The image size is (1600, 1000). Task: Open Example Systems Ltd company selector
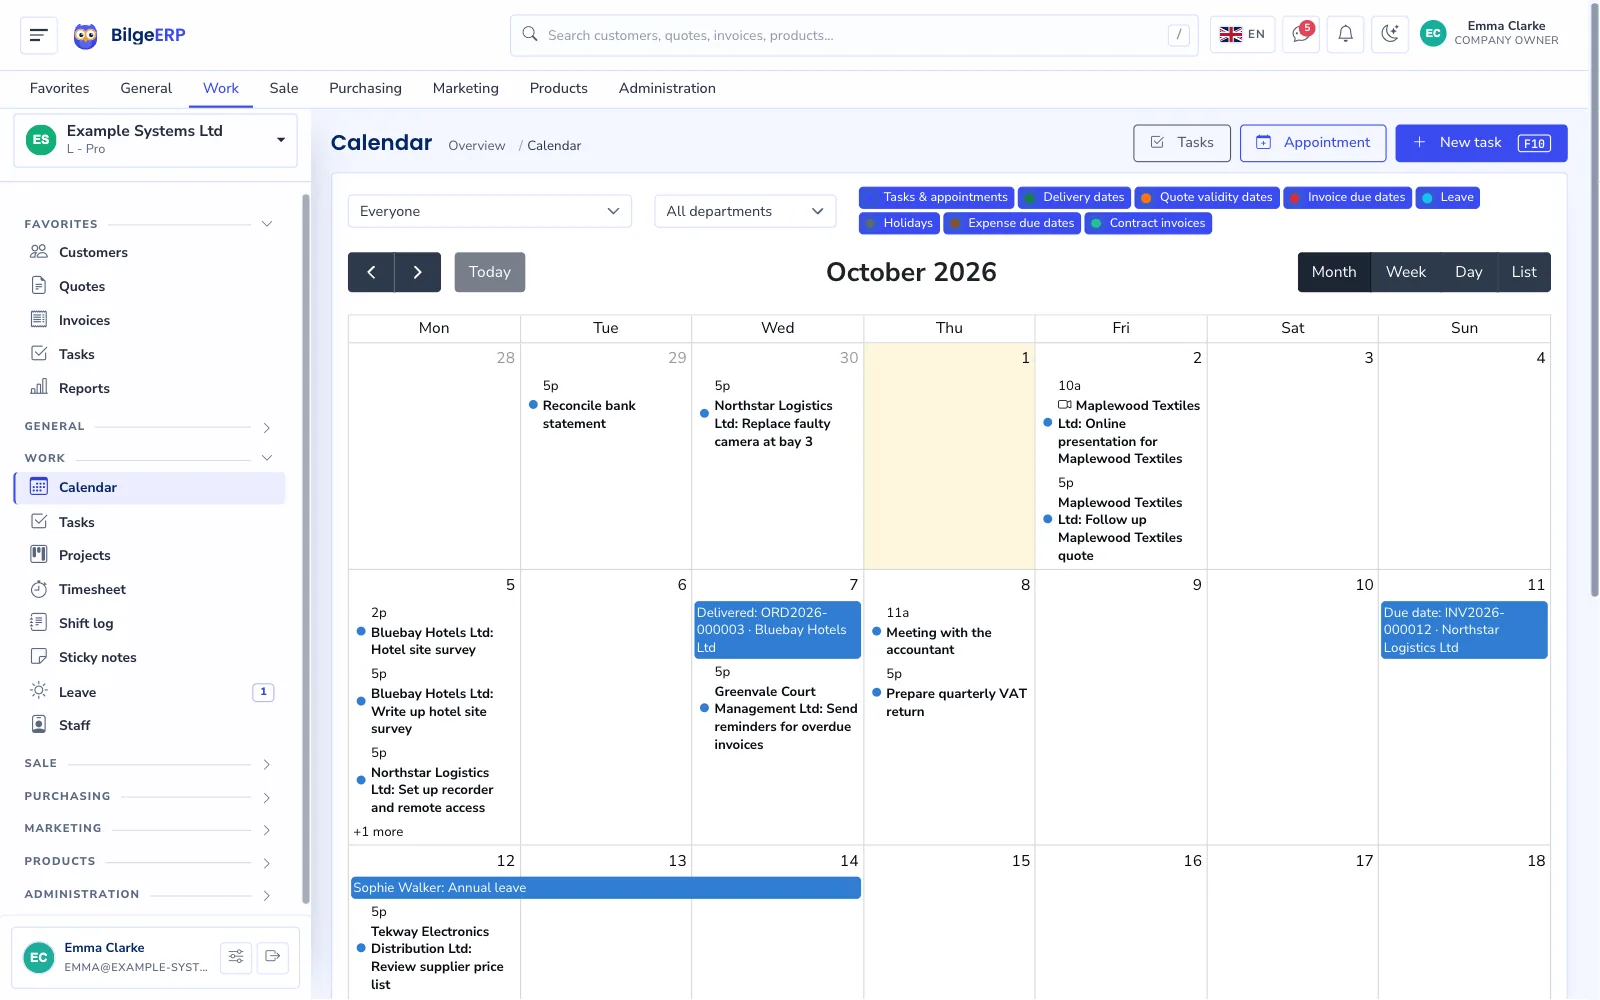[x=155, y=140]
